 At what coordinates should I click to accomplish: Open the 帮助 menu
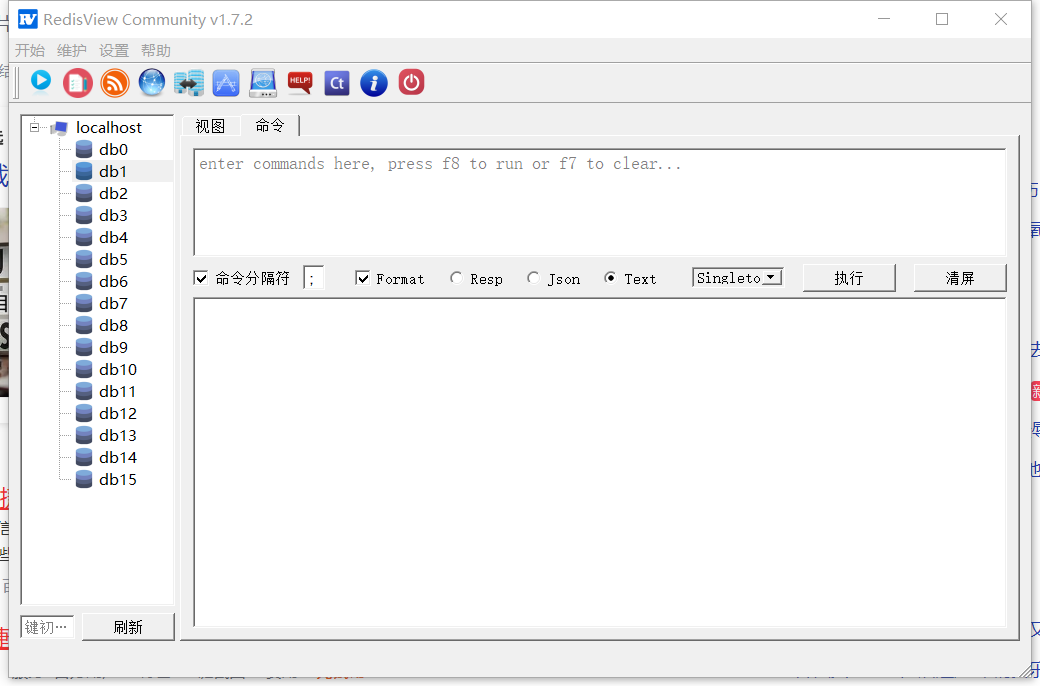[156, 50]
